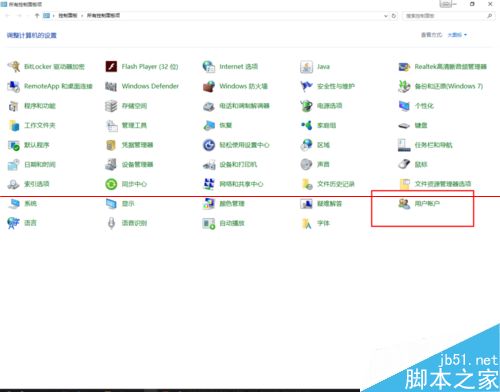Image resolution: width=500 pixels, height=392 pixels.
Task: Open Credential Manager safe icon
Action: click(111, 145)
